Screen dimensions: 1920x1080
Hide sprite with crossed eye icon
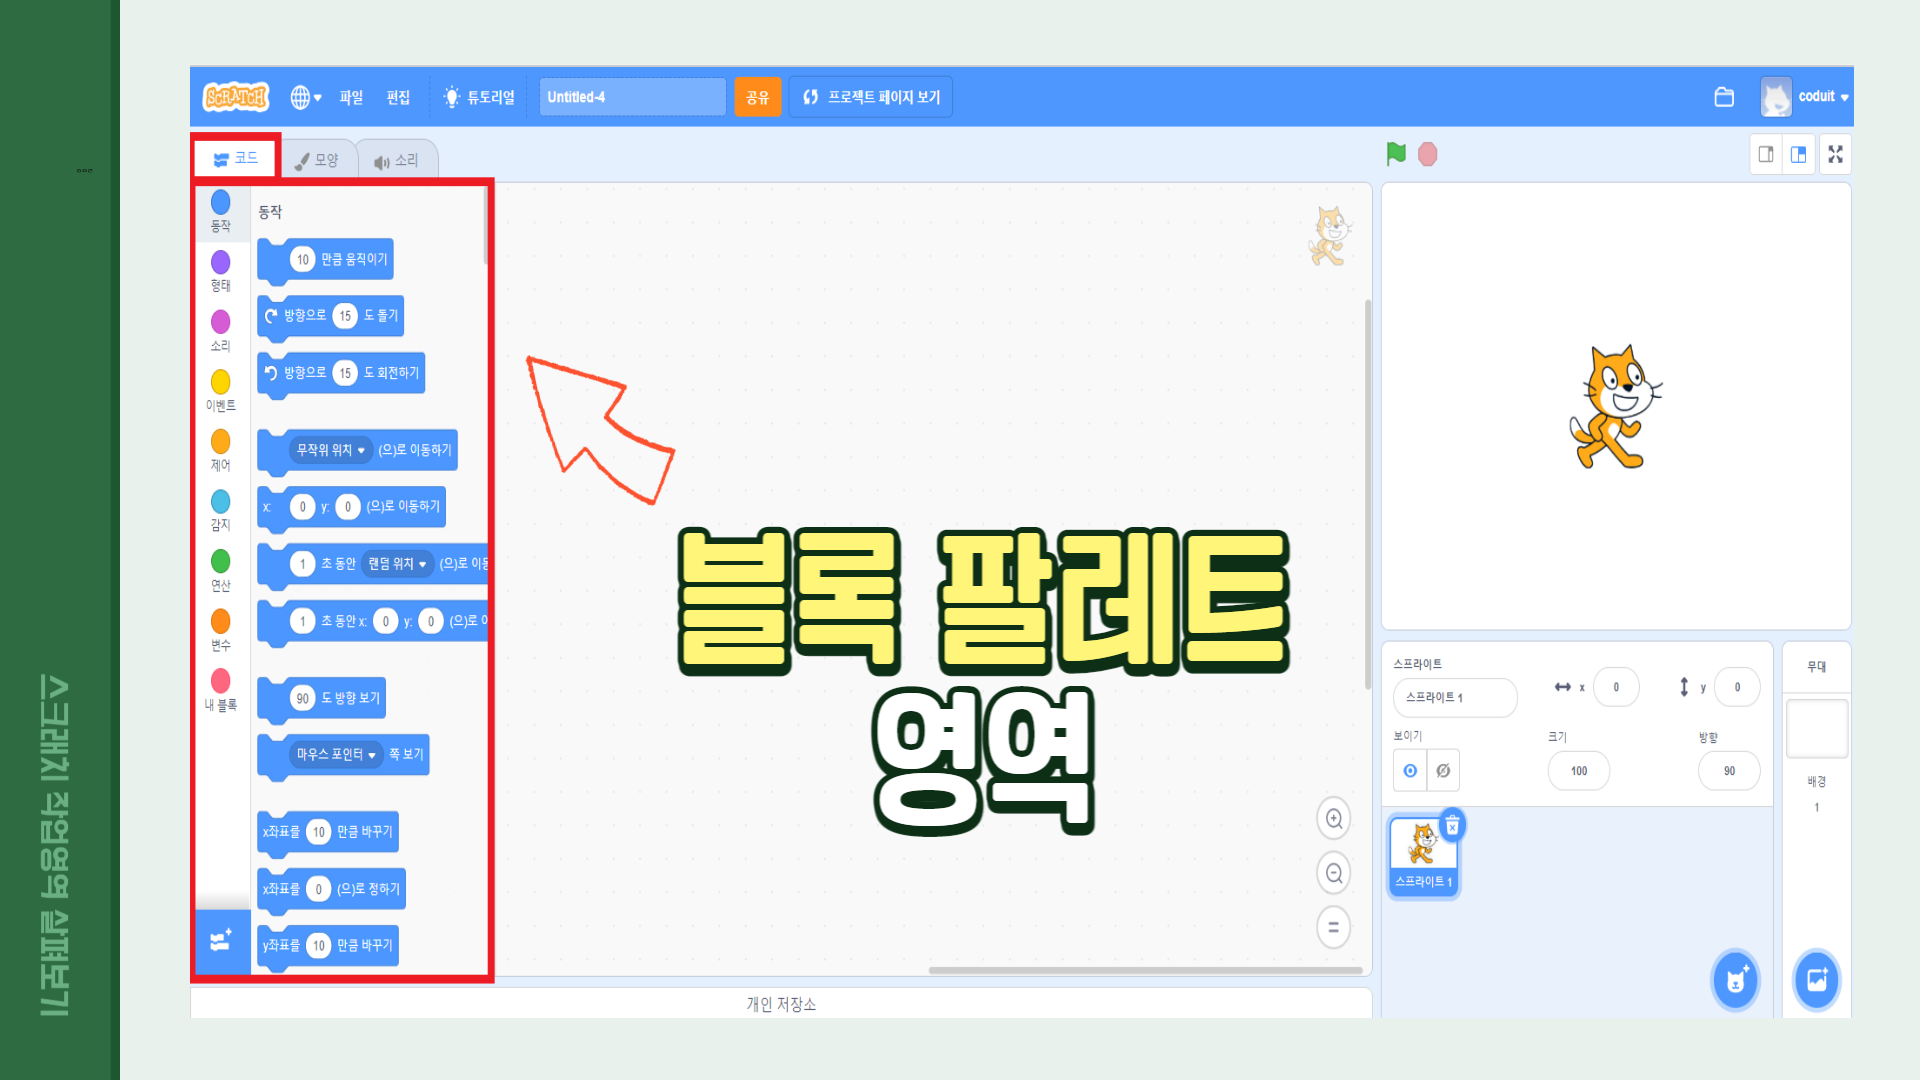[1443, 771]
